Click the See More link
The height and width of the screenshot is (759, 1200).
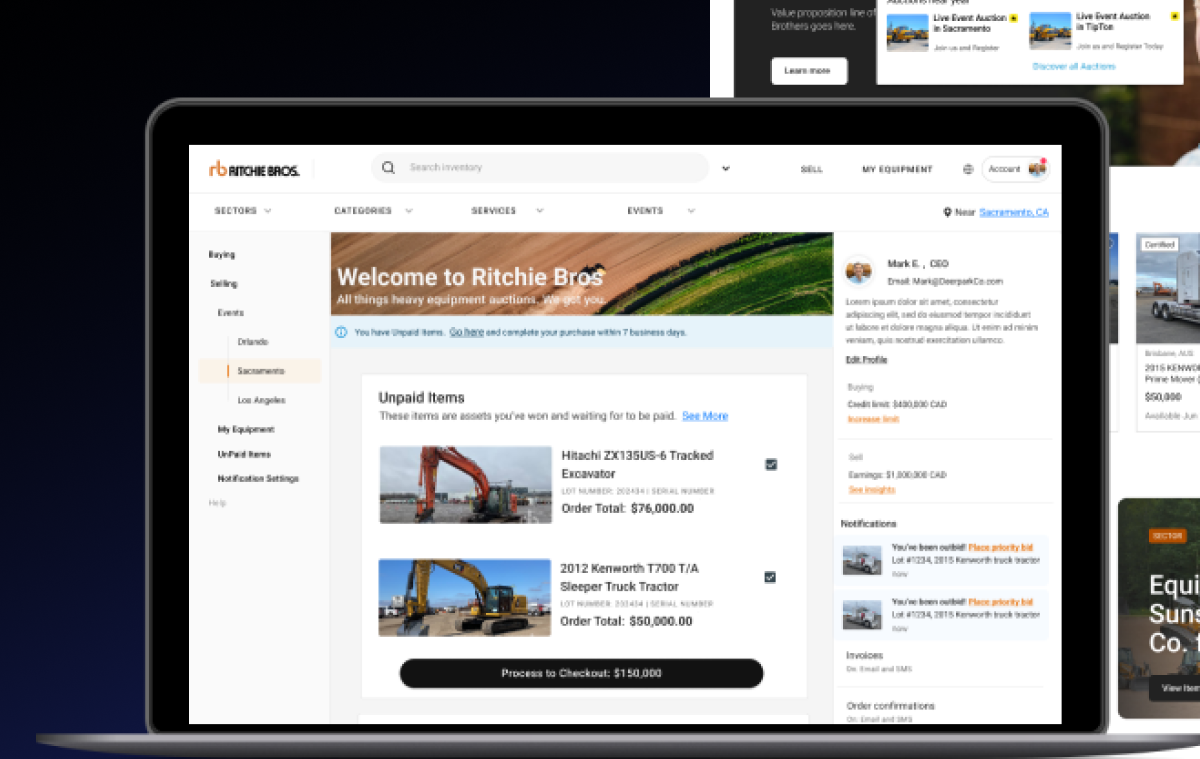point(705,416)
